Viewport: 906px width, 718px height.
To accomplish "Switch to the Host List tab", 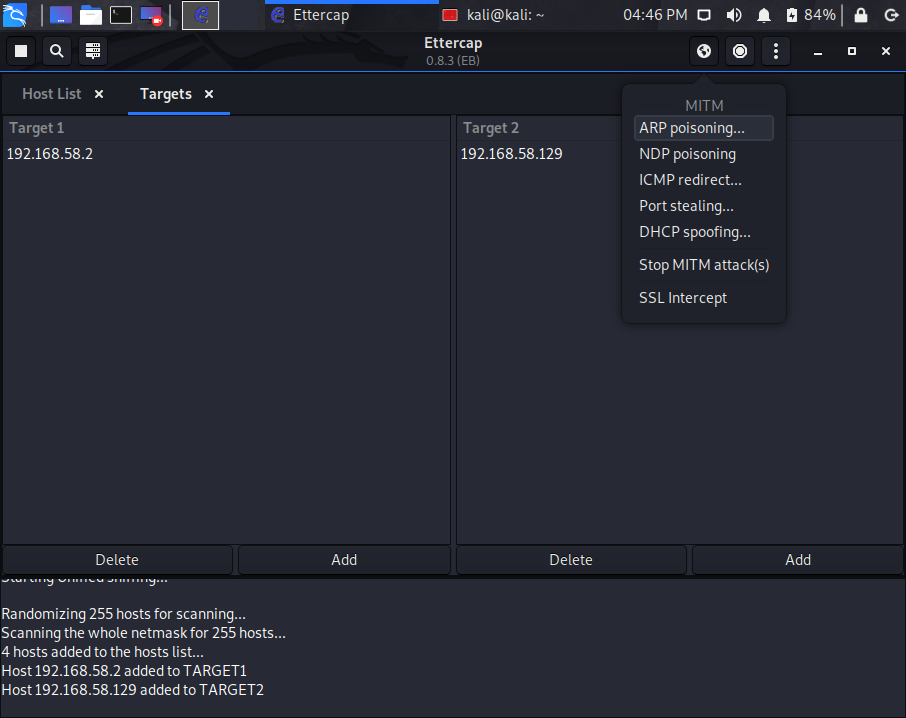I will (x=51, y=94).
